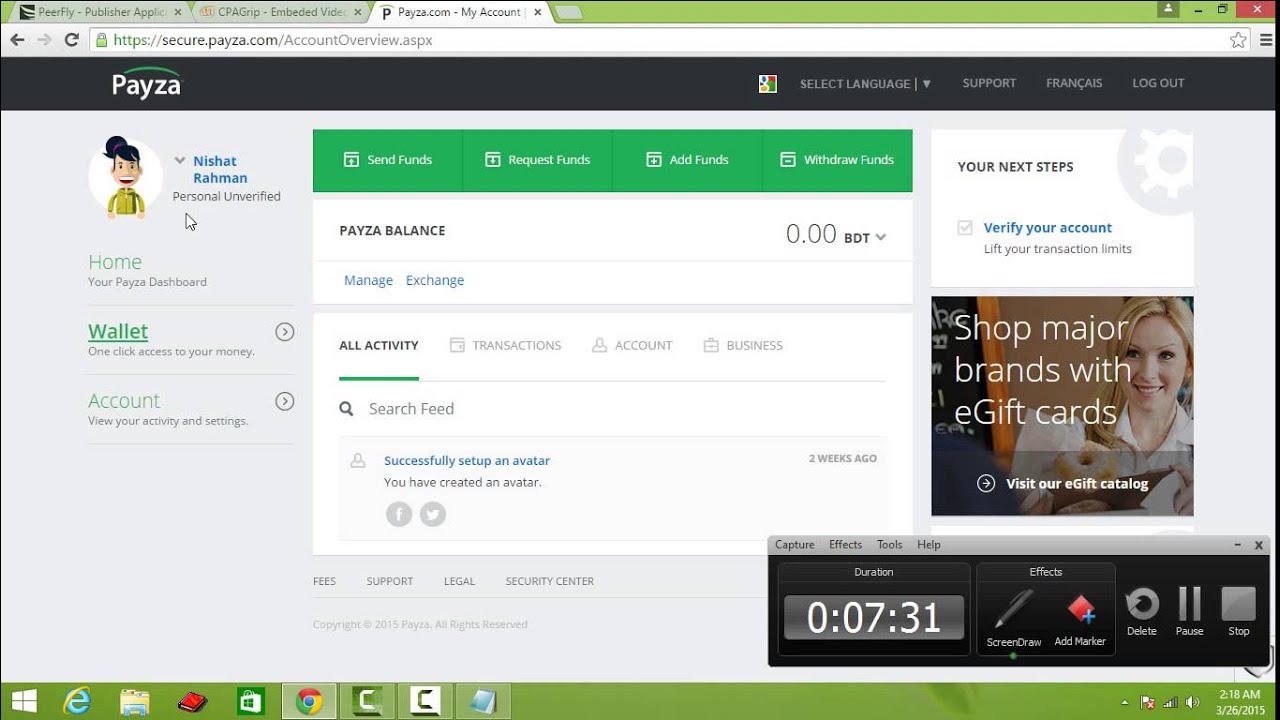1280x720 pixels.
Task: Switch site to Français
Action: pyautogui.click(x=1074, y=83)
